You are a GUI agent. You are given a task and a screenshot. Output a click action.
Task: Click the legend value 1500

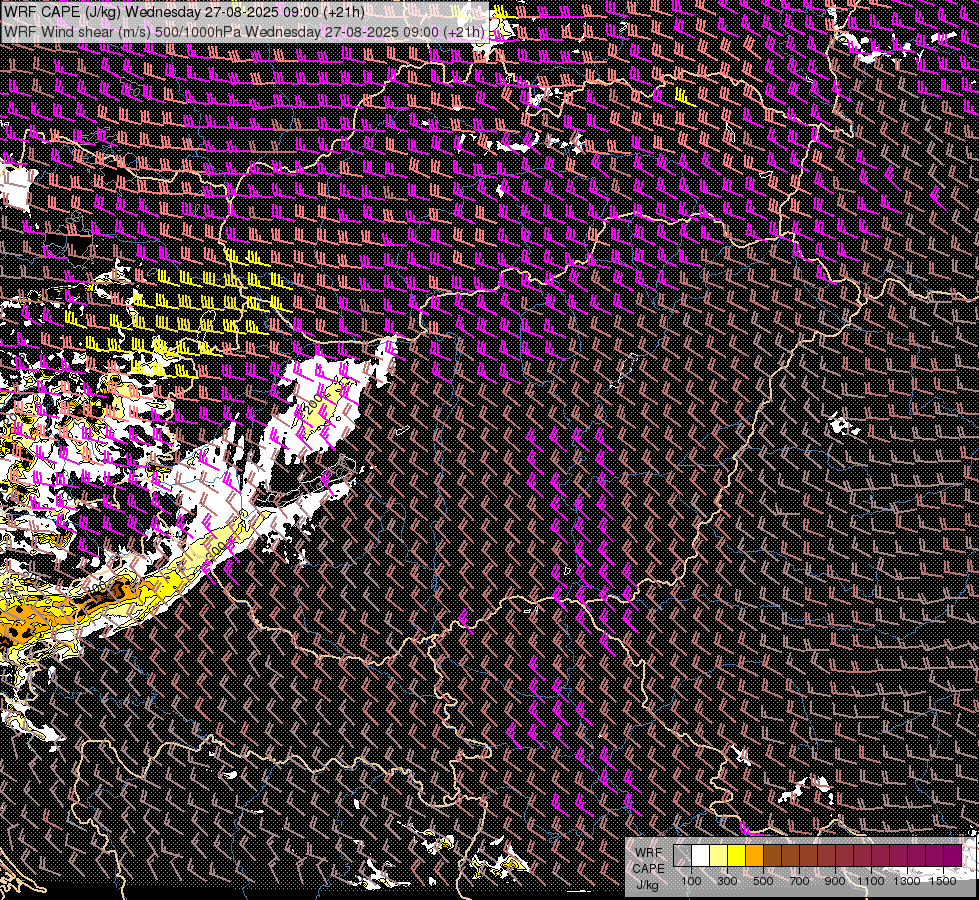943,881
